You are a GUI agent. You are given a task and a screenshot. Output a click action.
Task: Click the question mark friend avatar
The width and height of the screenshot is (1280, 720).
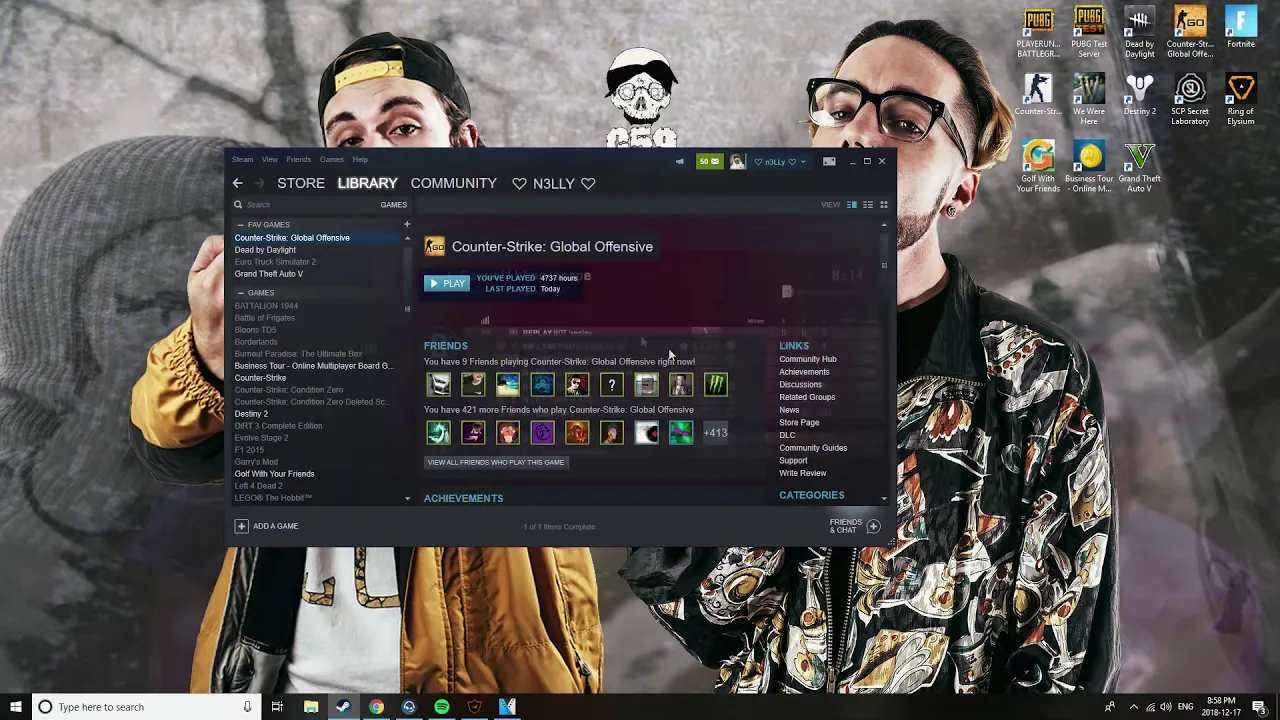(611, 384)
